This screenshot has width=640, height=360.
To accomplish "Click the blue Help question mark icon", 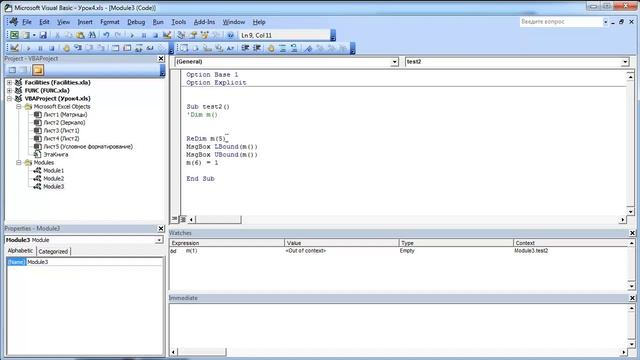I will click(230, 35).
